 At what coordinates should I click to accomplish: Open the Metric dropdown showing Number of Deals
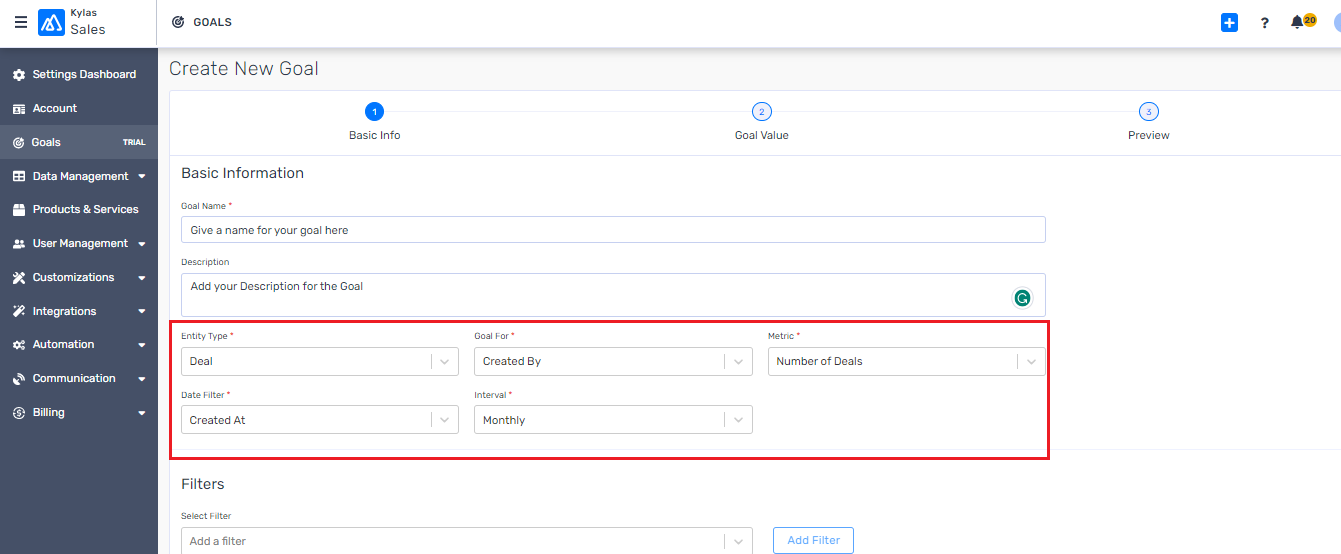click(906, 361)
